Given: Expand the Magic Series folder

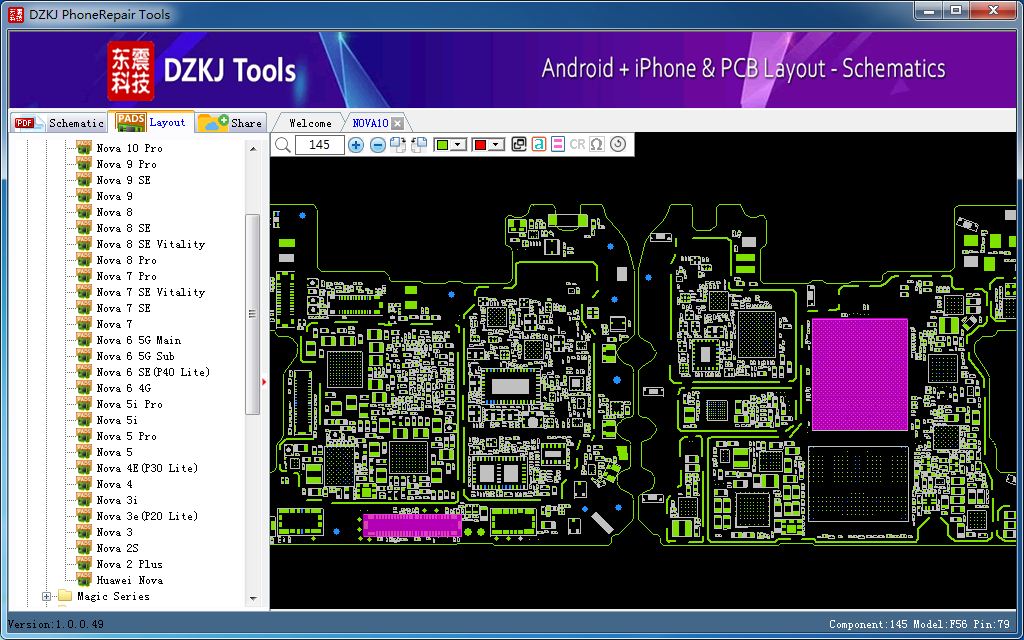Looking at the screenshot, I should 46,596.
